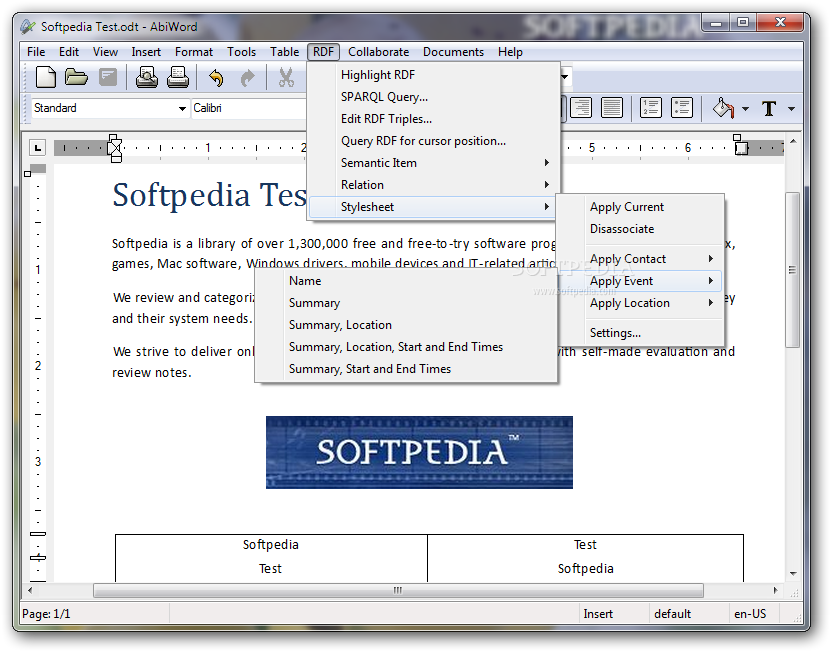Click the Cut scissors icon

286,77
